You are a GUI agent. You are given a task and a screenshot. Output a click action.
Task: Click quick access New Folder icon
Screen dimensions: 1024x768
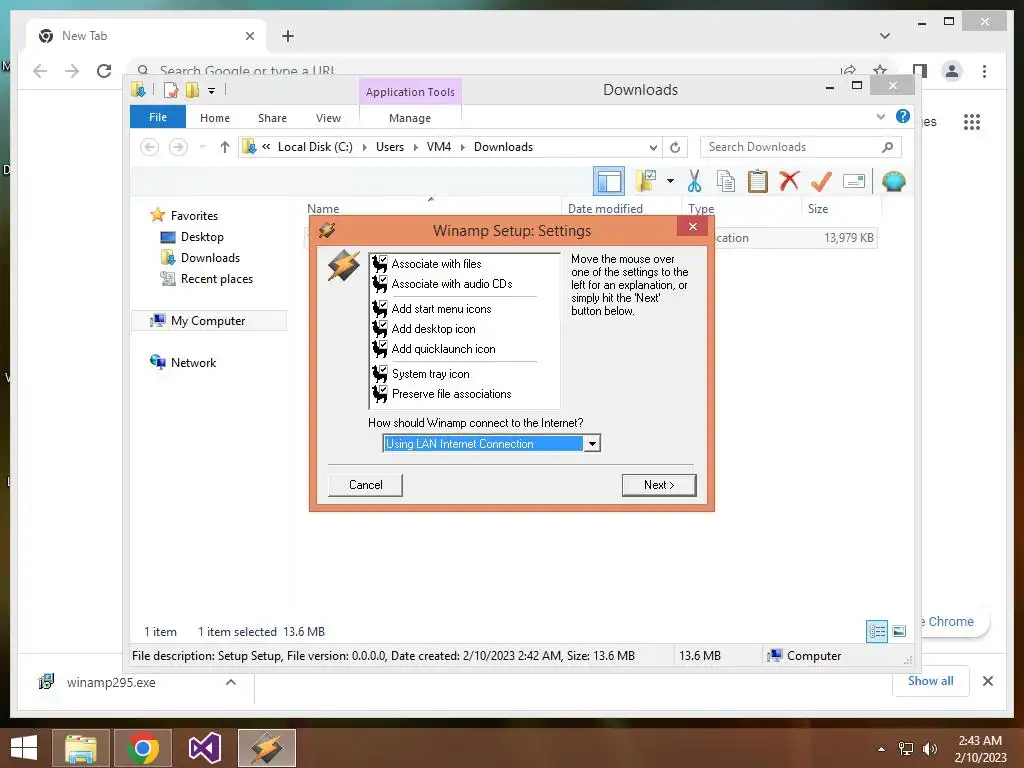(192, 90)
